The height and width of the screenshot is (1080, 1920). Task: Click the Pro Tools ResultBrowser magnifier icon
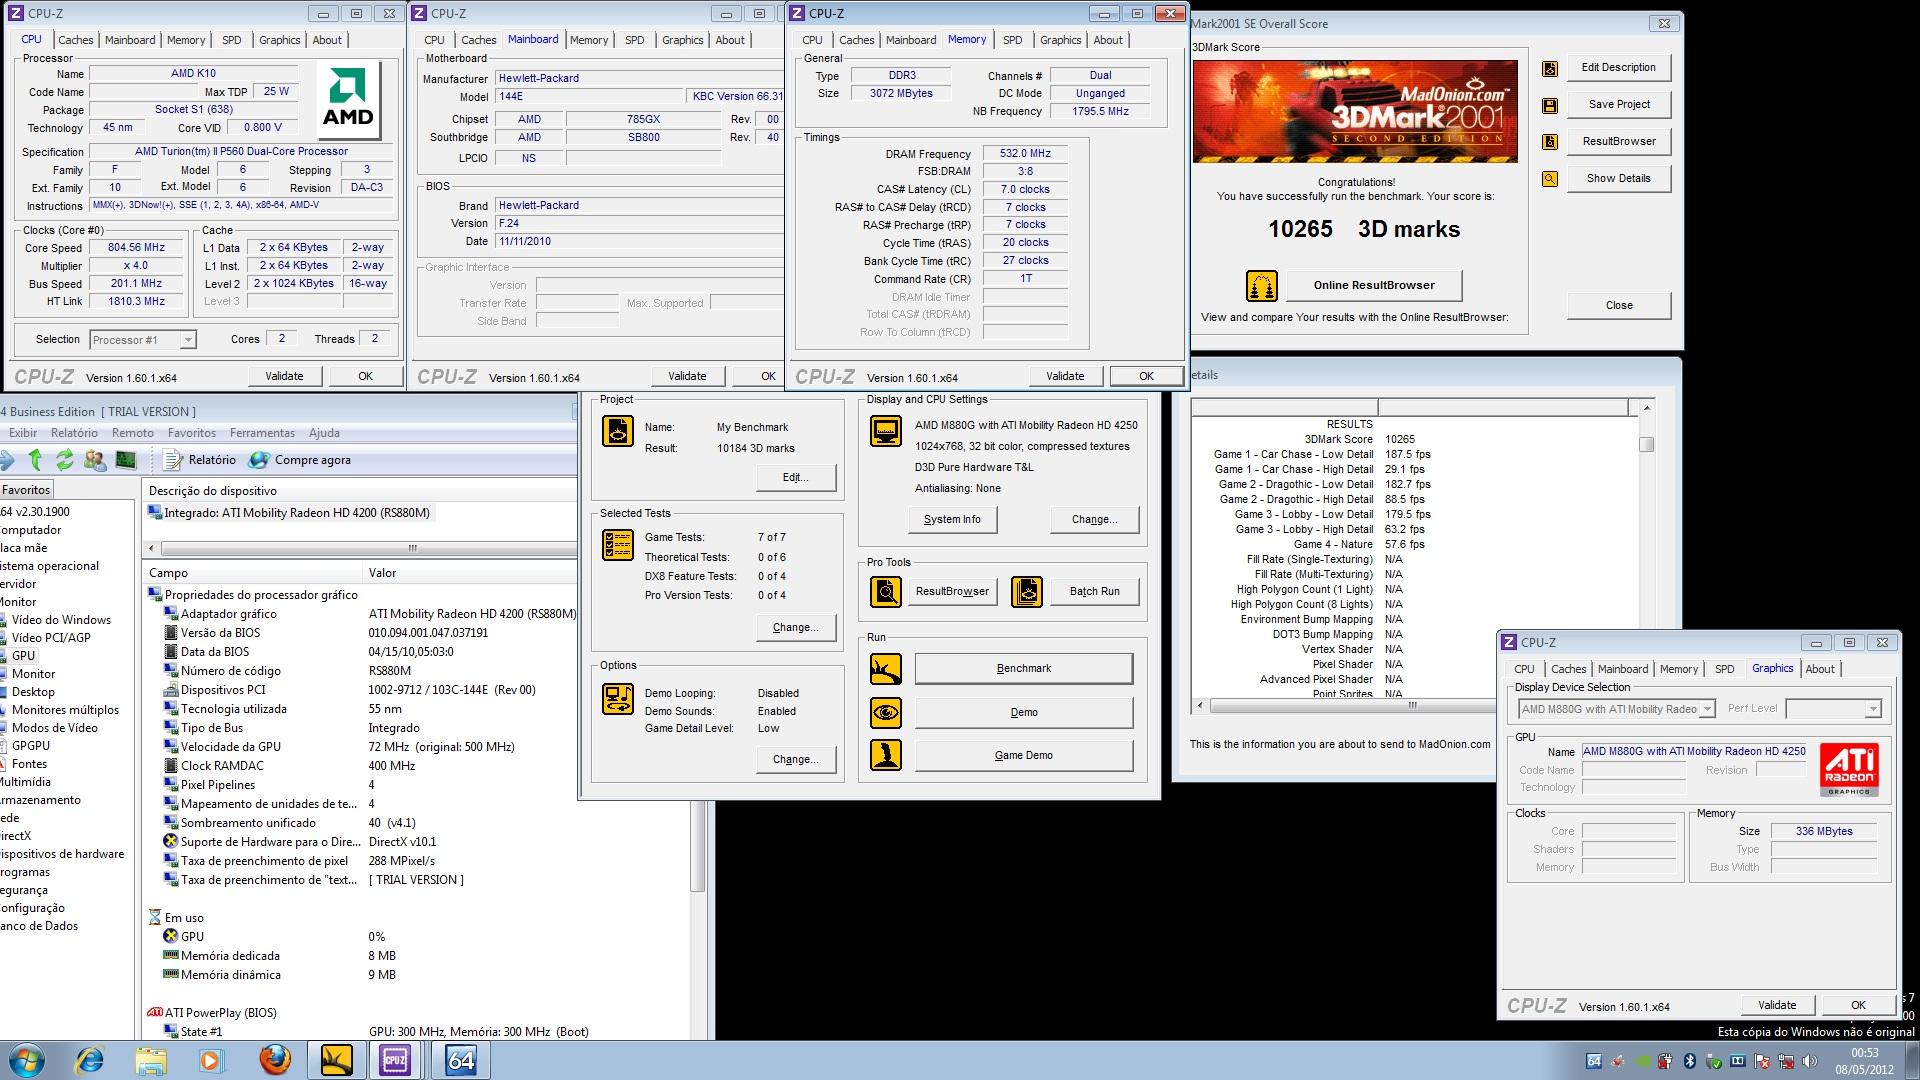(886, 592)
